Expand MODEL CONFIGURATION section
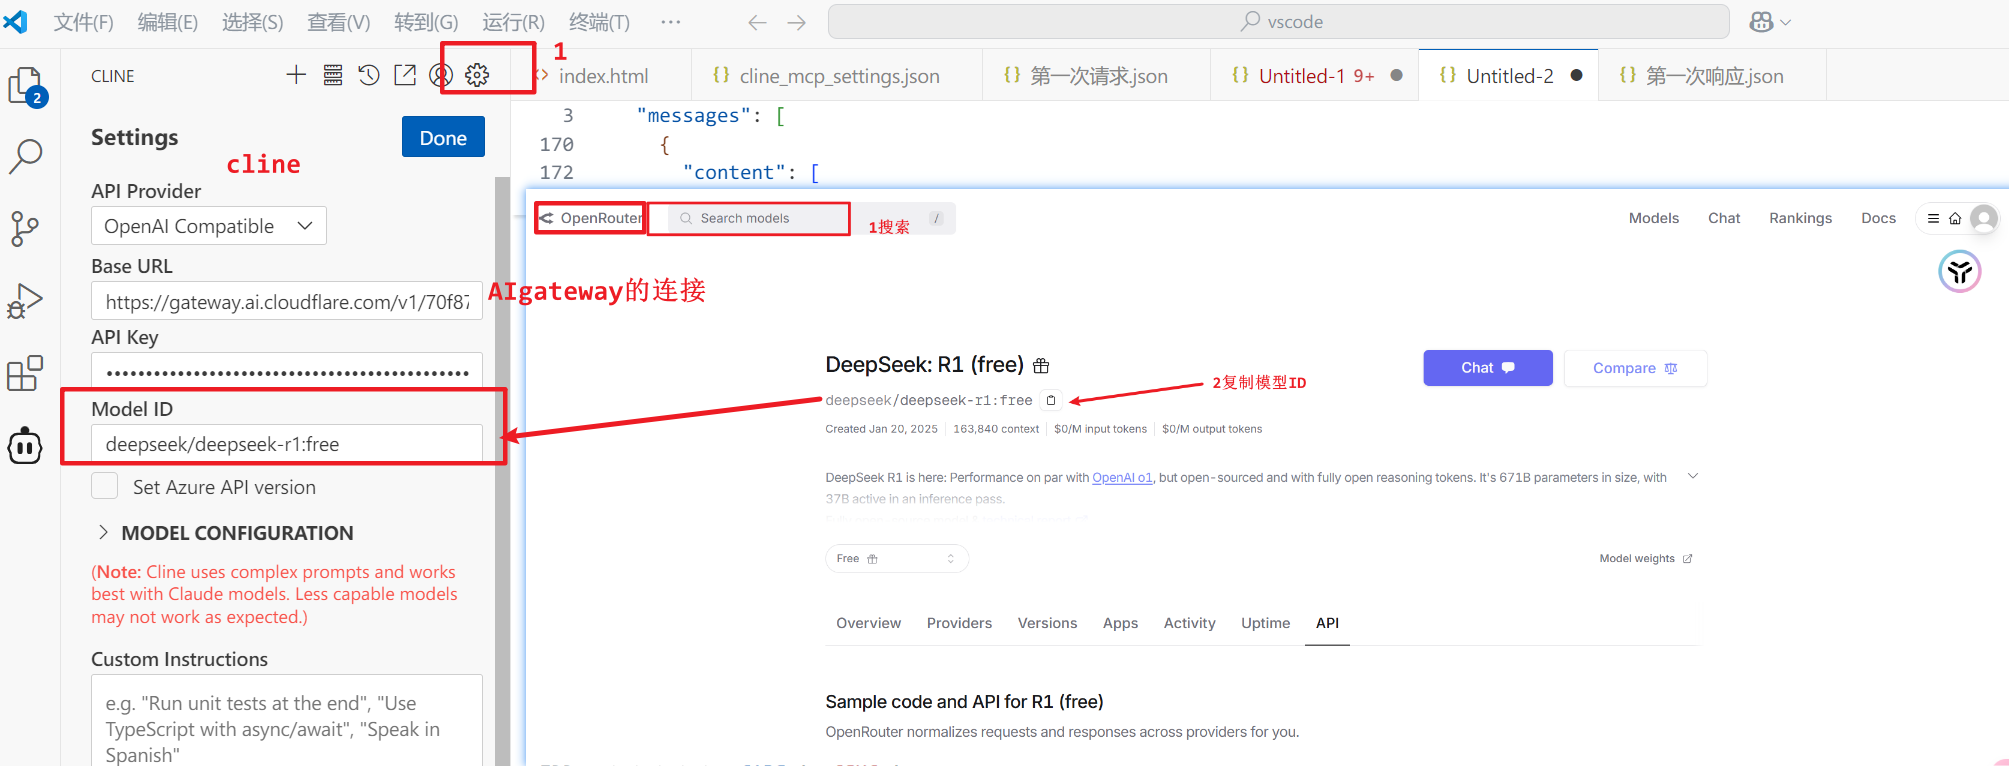2009x766 pixels. [x=222, y=533]
